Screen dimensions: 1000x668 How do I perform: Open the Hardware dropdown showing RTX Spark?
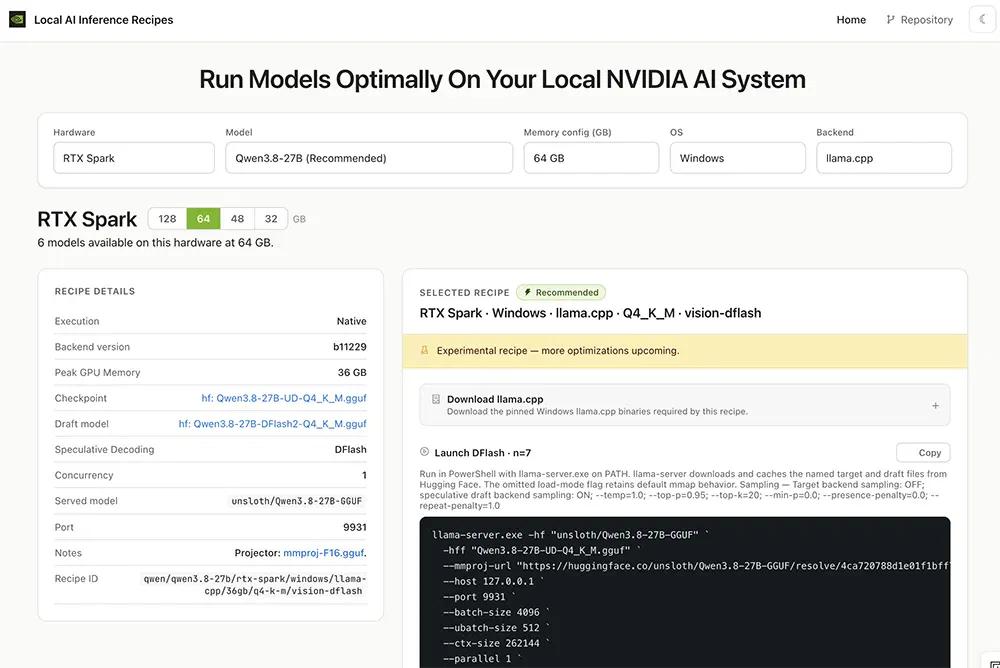coord(134,158)
